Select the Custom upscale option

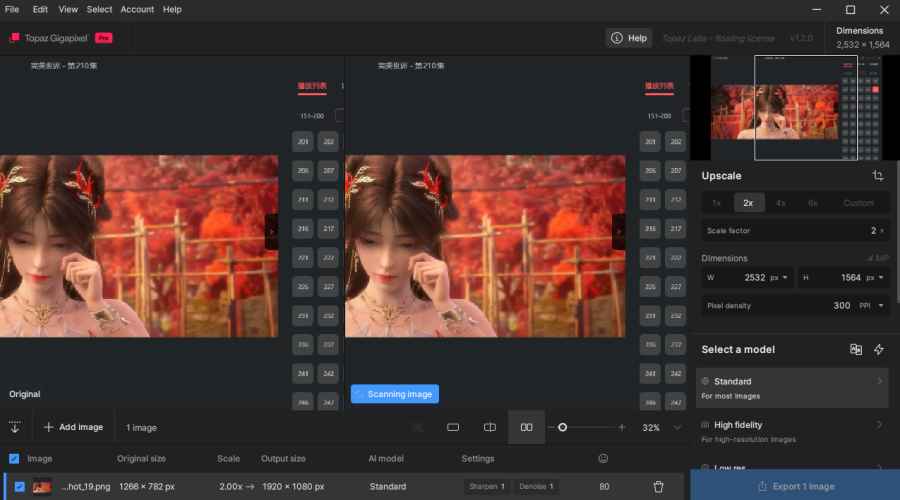click(x=858, y=203)
